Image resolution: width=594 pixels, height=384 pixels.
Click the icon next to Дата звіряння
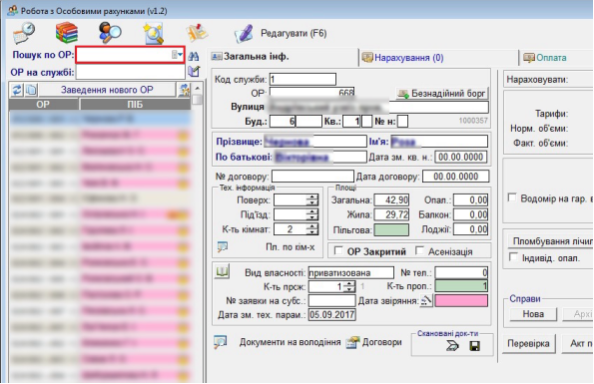pos(426,301)
